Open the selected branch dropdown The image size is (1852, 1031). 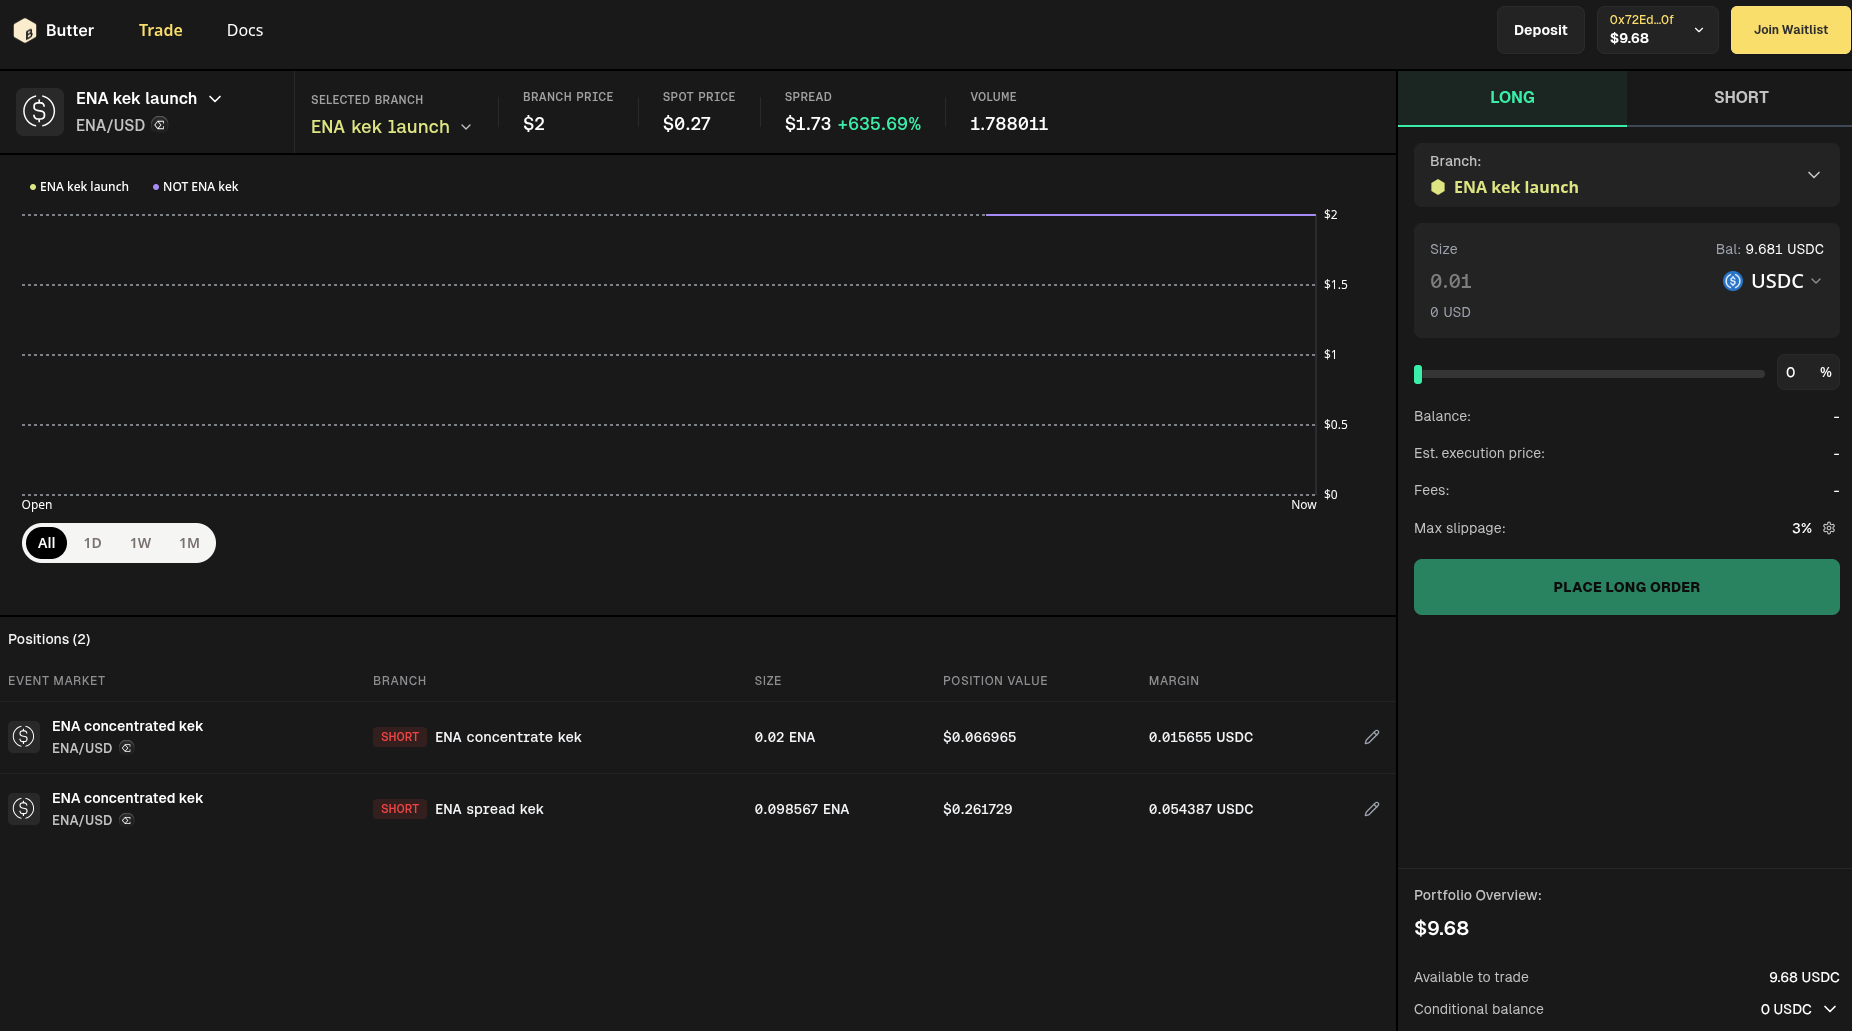pos(391,127)
